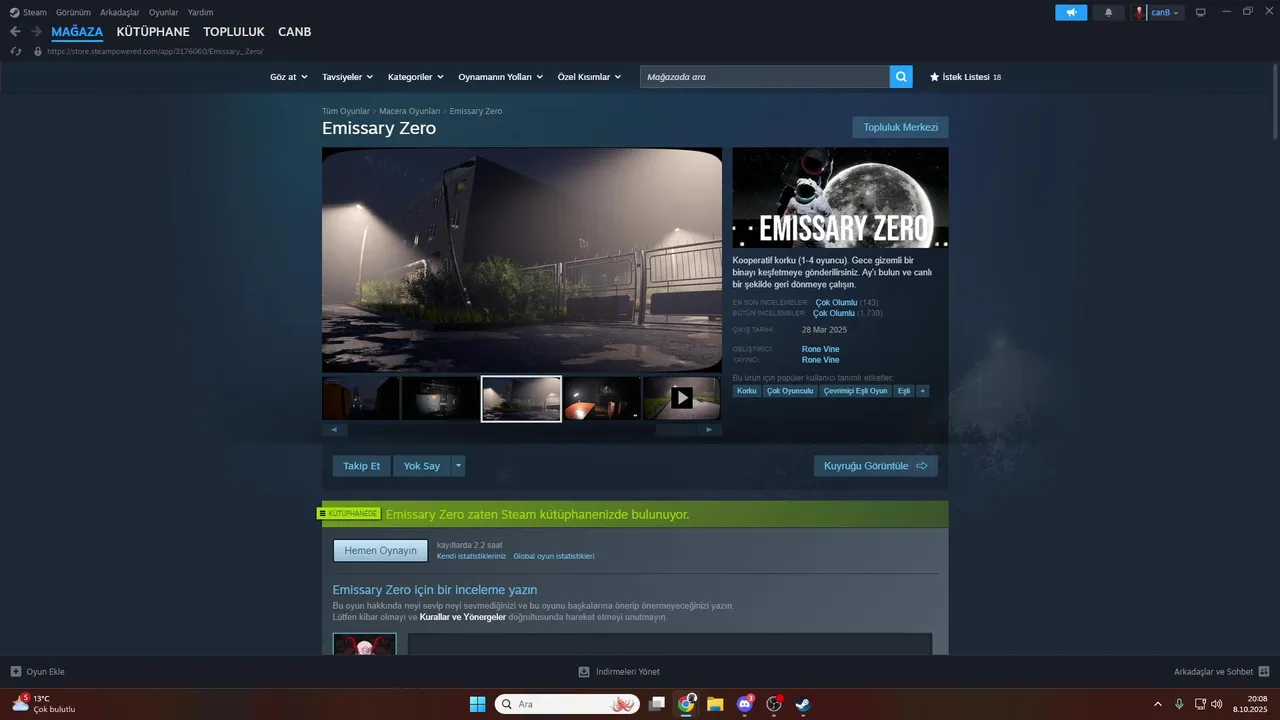Click the page vertical scrollbar
This screenshot has height=720, width=1280.
pos(1273,100)
